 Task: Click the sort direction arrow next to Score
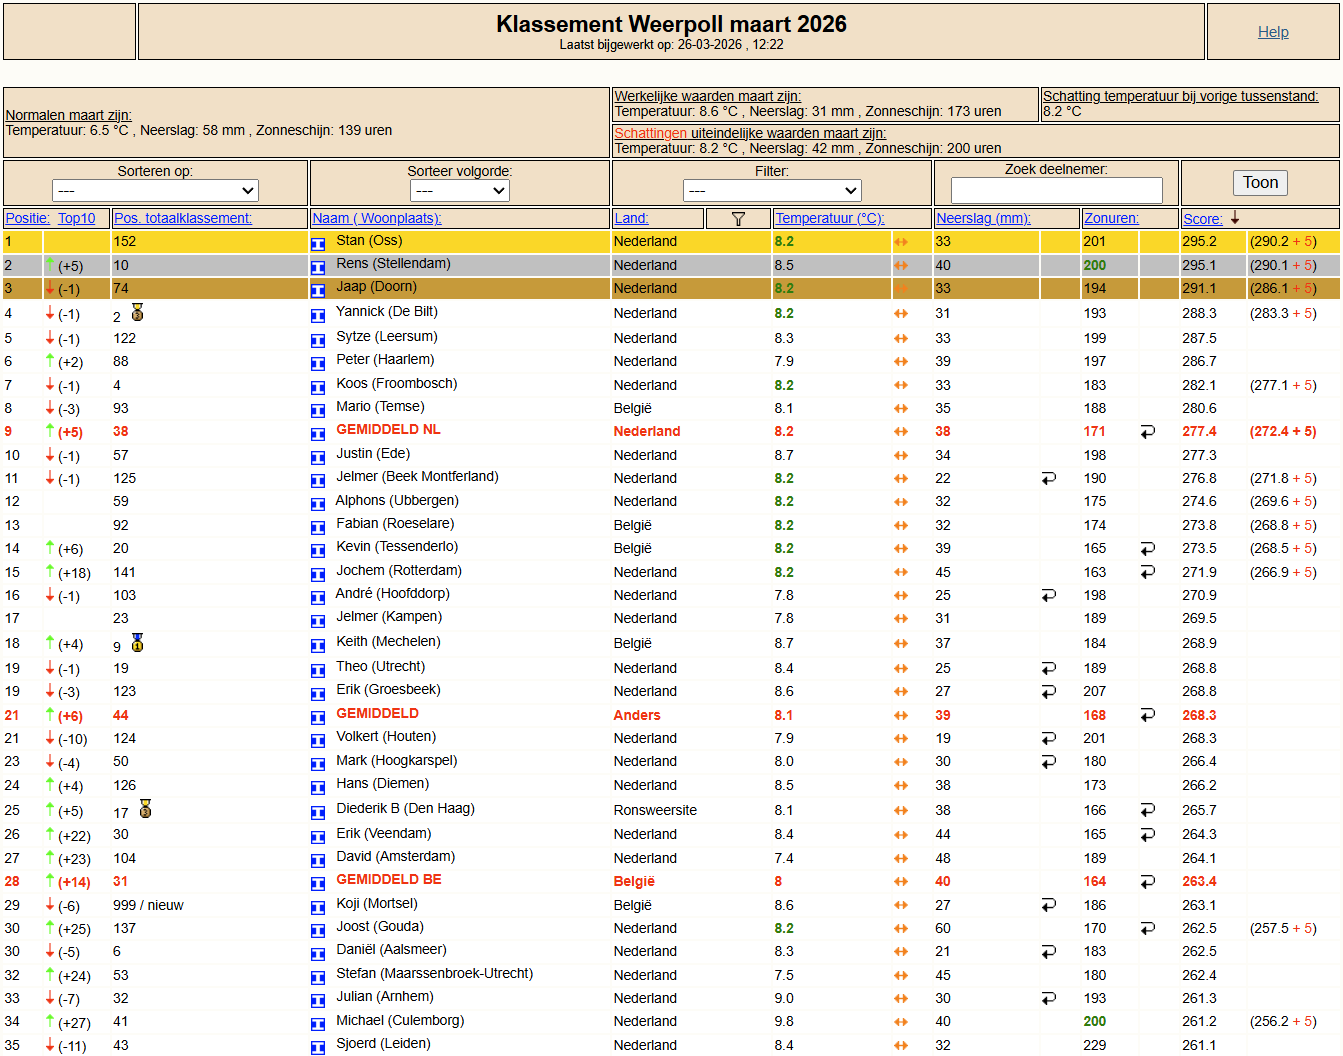(1235, 218)
